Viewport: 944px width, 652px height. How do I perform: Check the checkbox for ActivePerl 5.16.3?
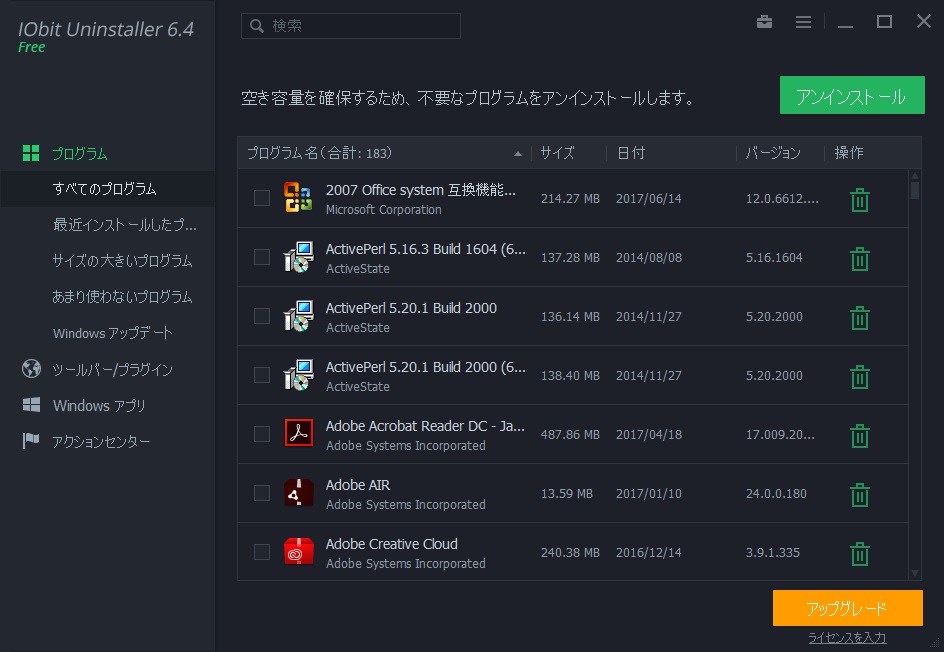click(x=262, y=257)
